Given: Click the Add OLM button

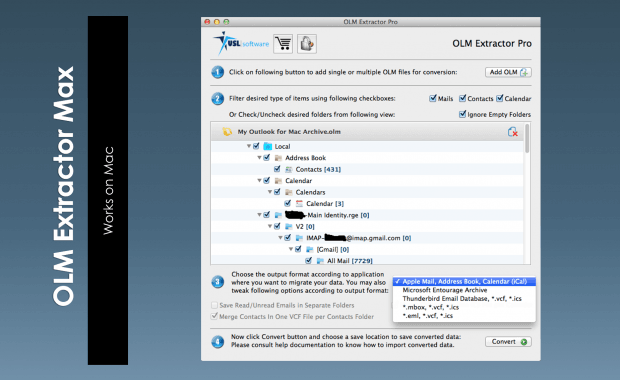Looking at the screenshot, I should point(508,72).
